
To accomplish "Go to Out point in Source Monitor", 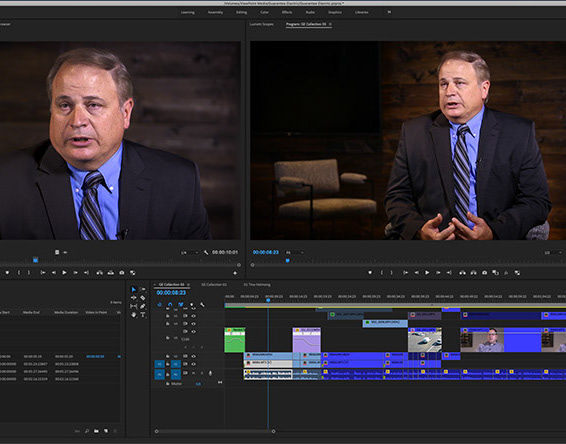I will (87, 273).
